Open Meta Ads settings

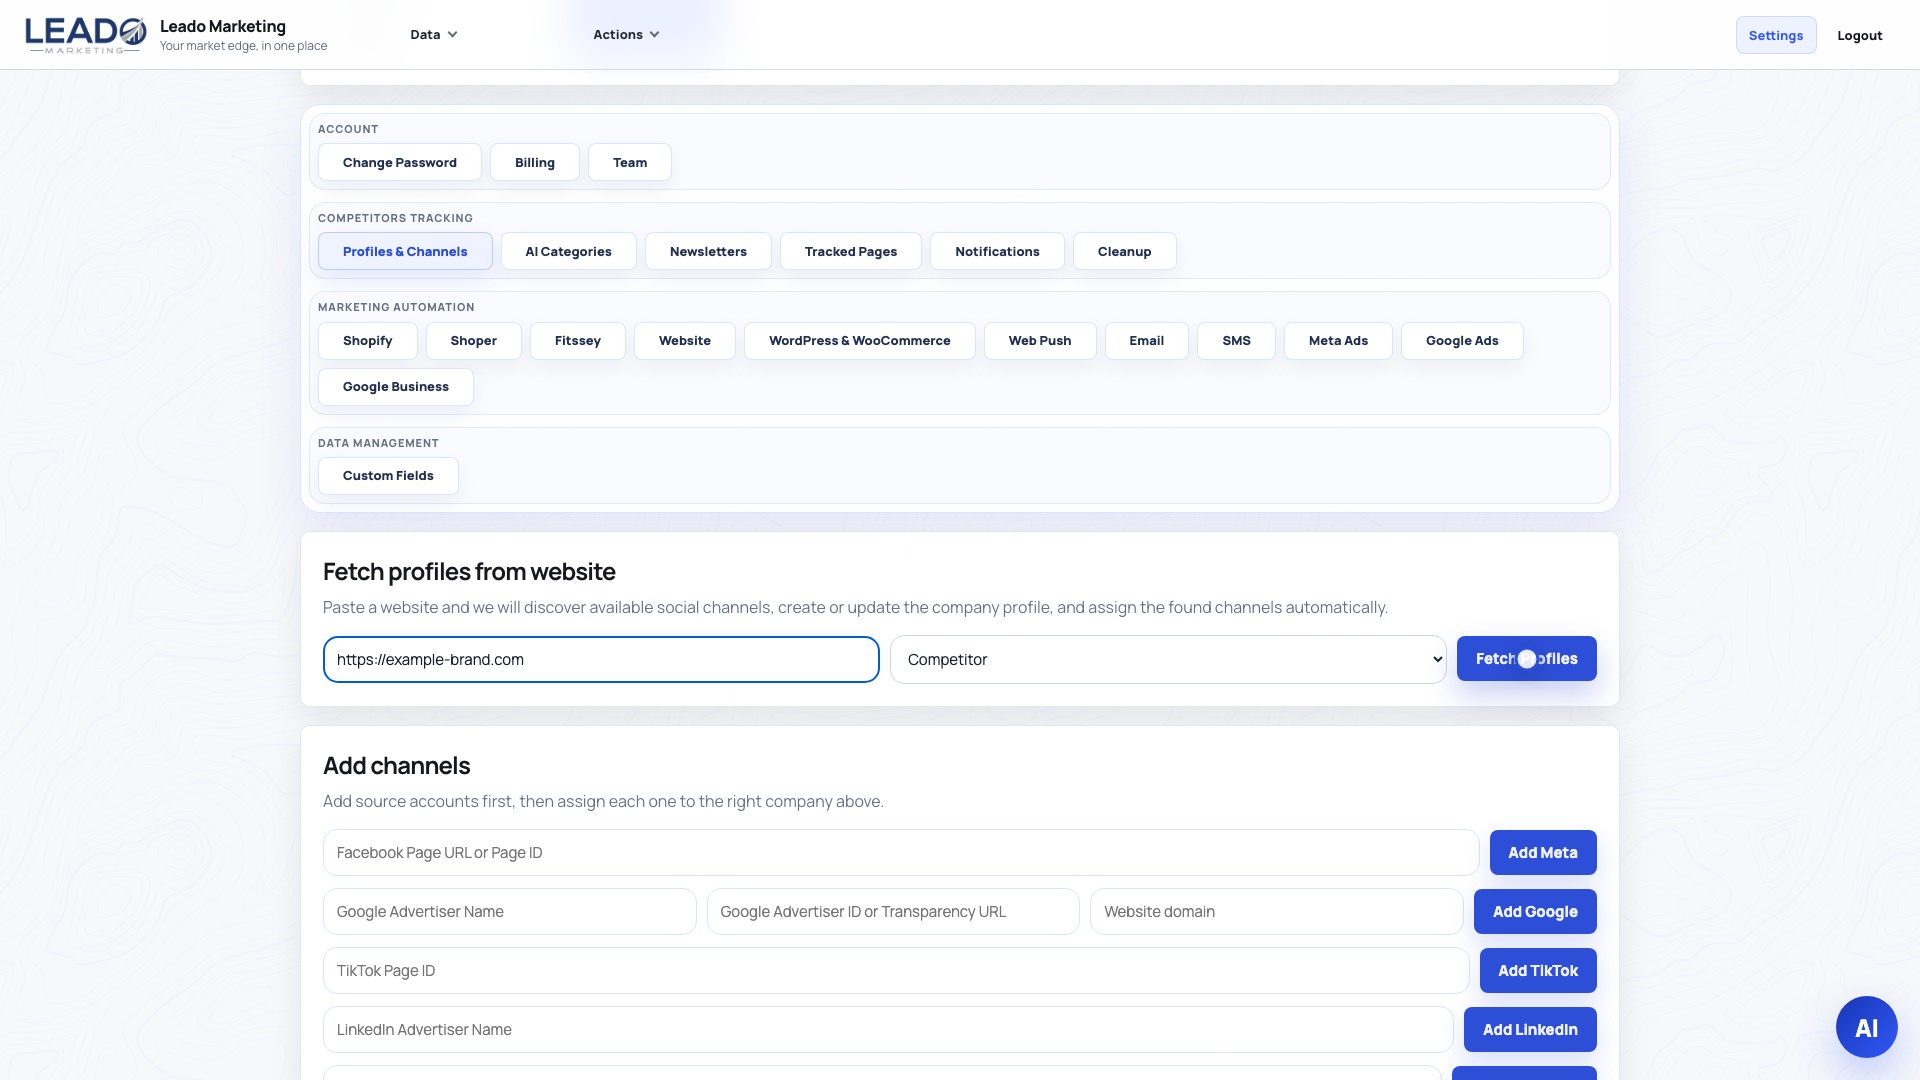click(x=1339, y=341)
